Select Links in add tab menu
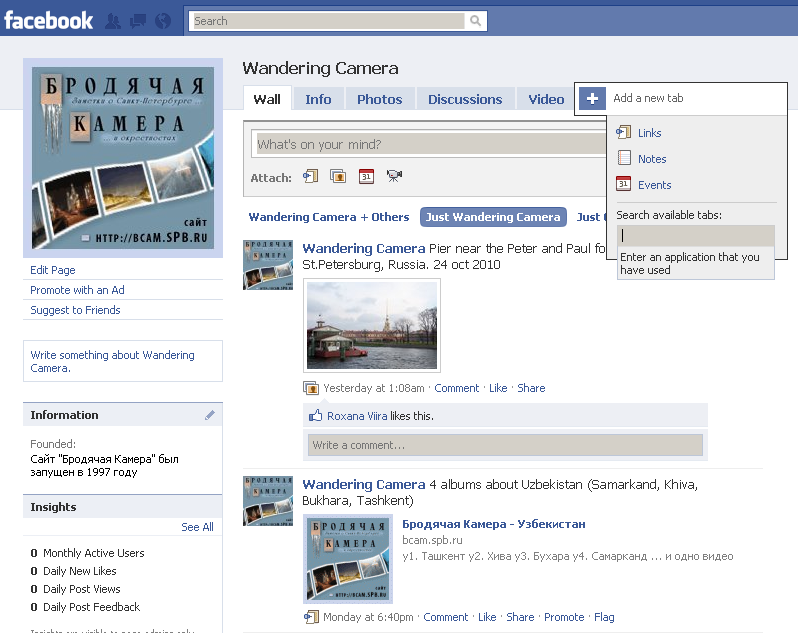798x633 pixels. coord(649,133)
